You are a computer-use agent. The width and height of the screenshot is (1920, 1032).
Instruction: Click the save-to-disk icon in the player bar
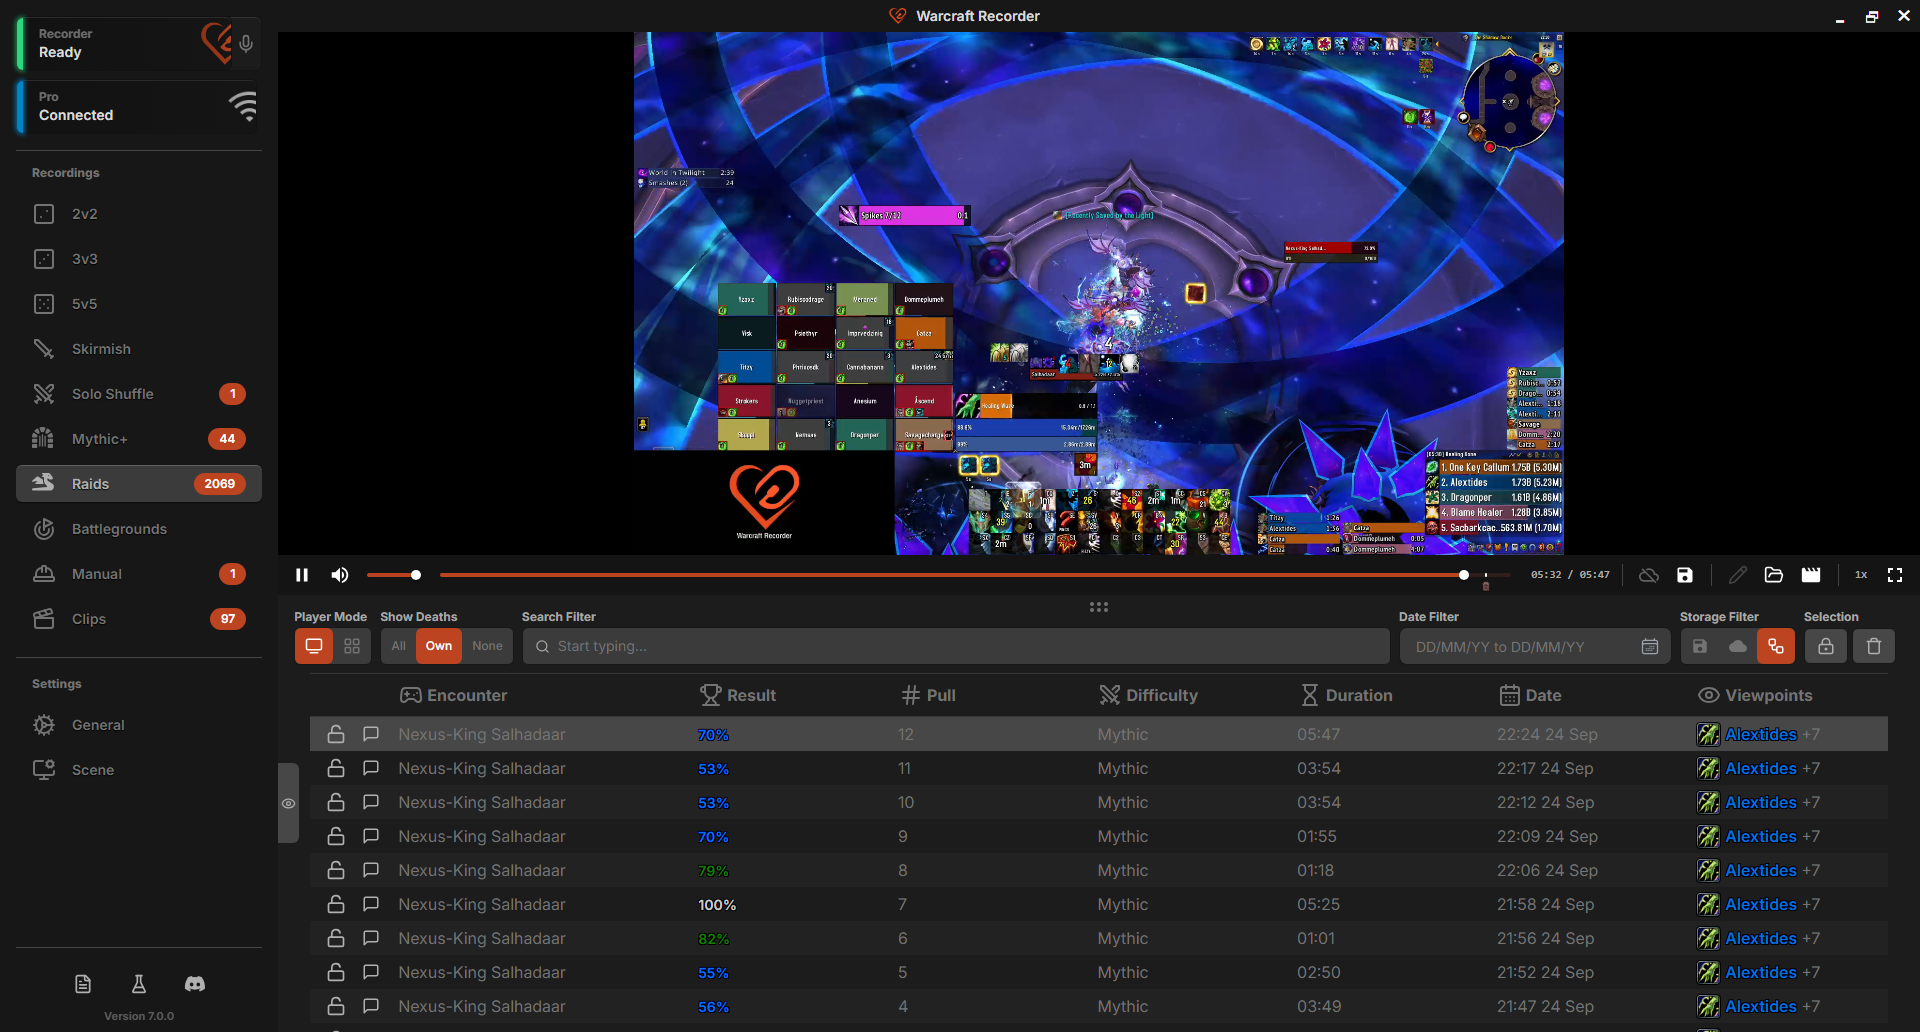1685,575
